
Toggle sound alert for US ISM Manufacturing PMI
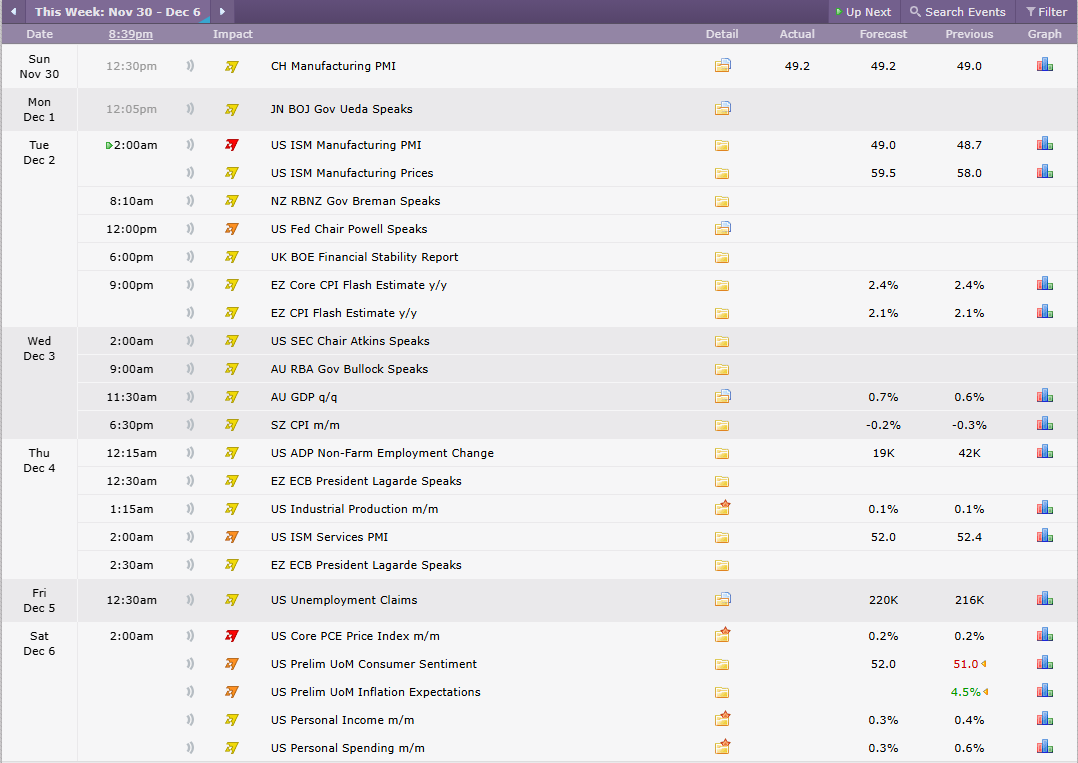190,144
